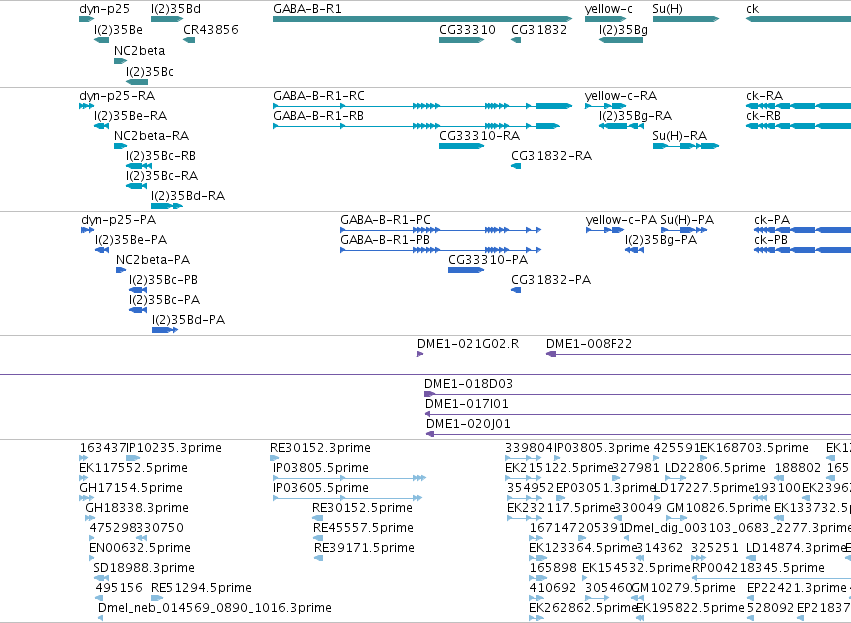Select EST RE30152.3prime
851x623 pixels.
point(275,458)
